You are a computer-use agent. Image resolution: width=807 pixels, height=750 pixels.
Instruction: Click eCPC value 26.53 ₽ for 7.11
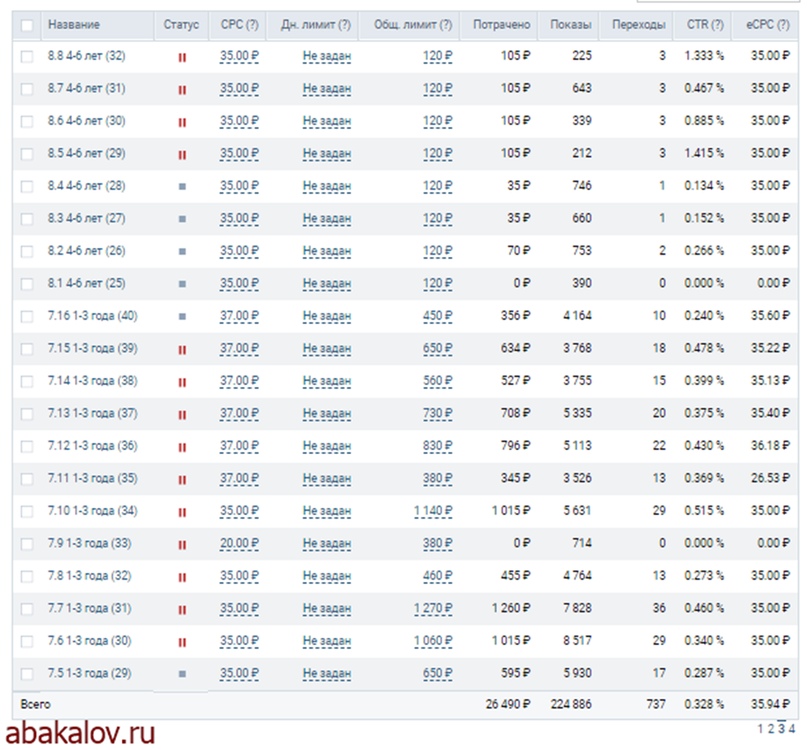pos(770,478)
